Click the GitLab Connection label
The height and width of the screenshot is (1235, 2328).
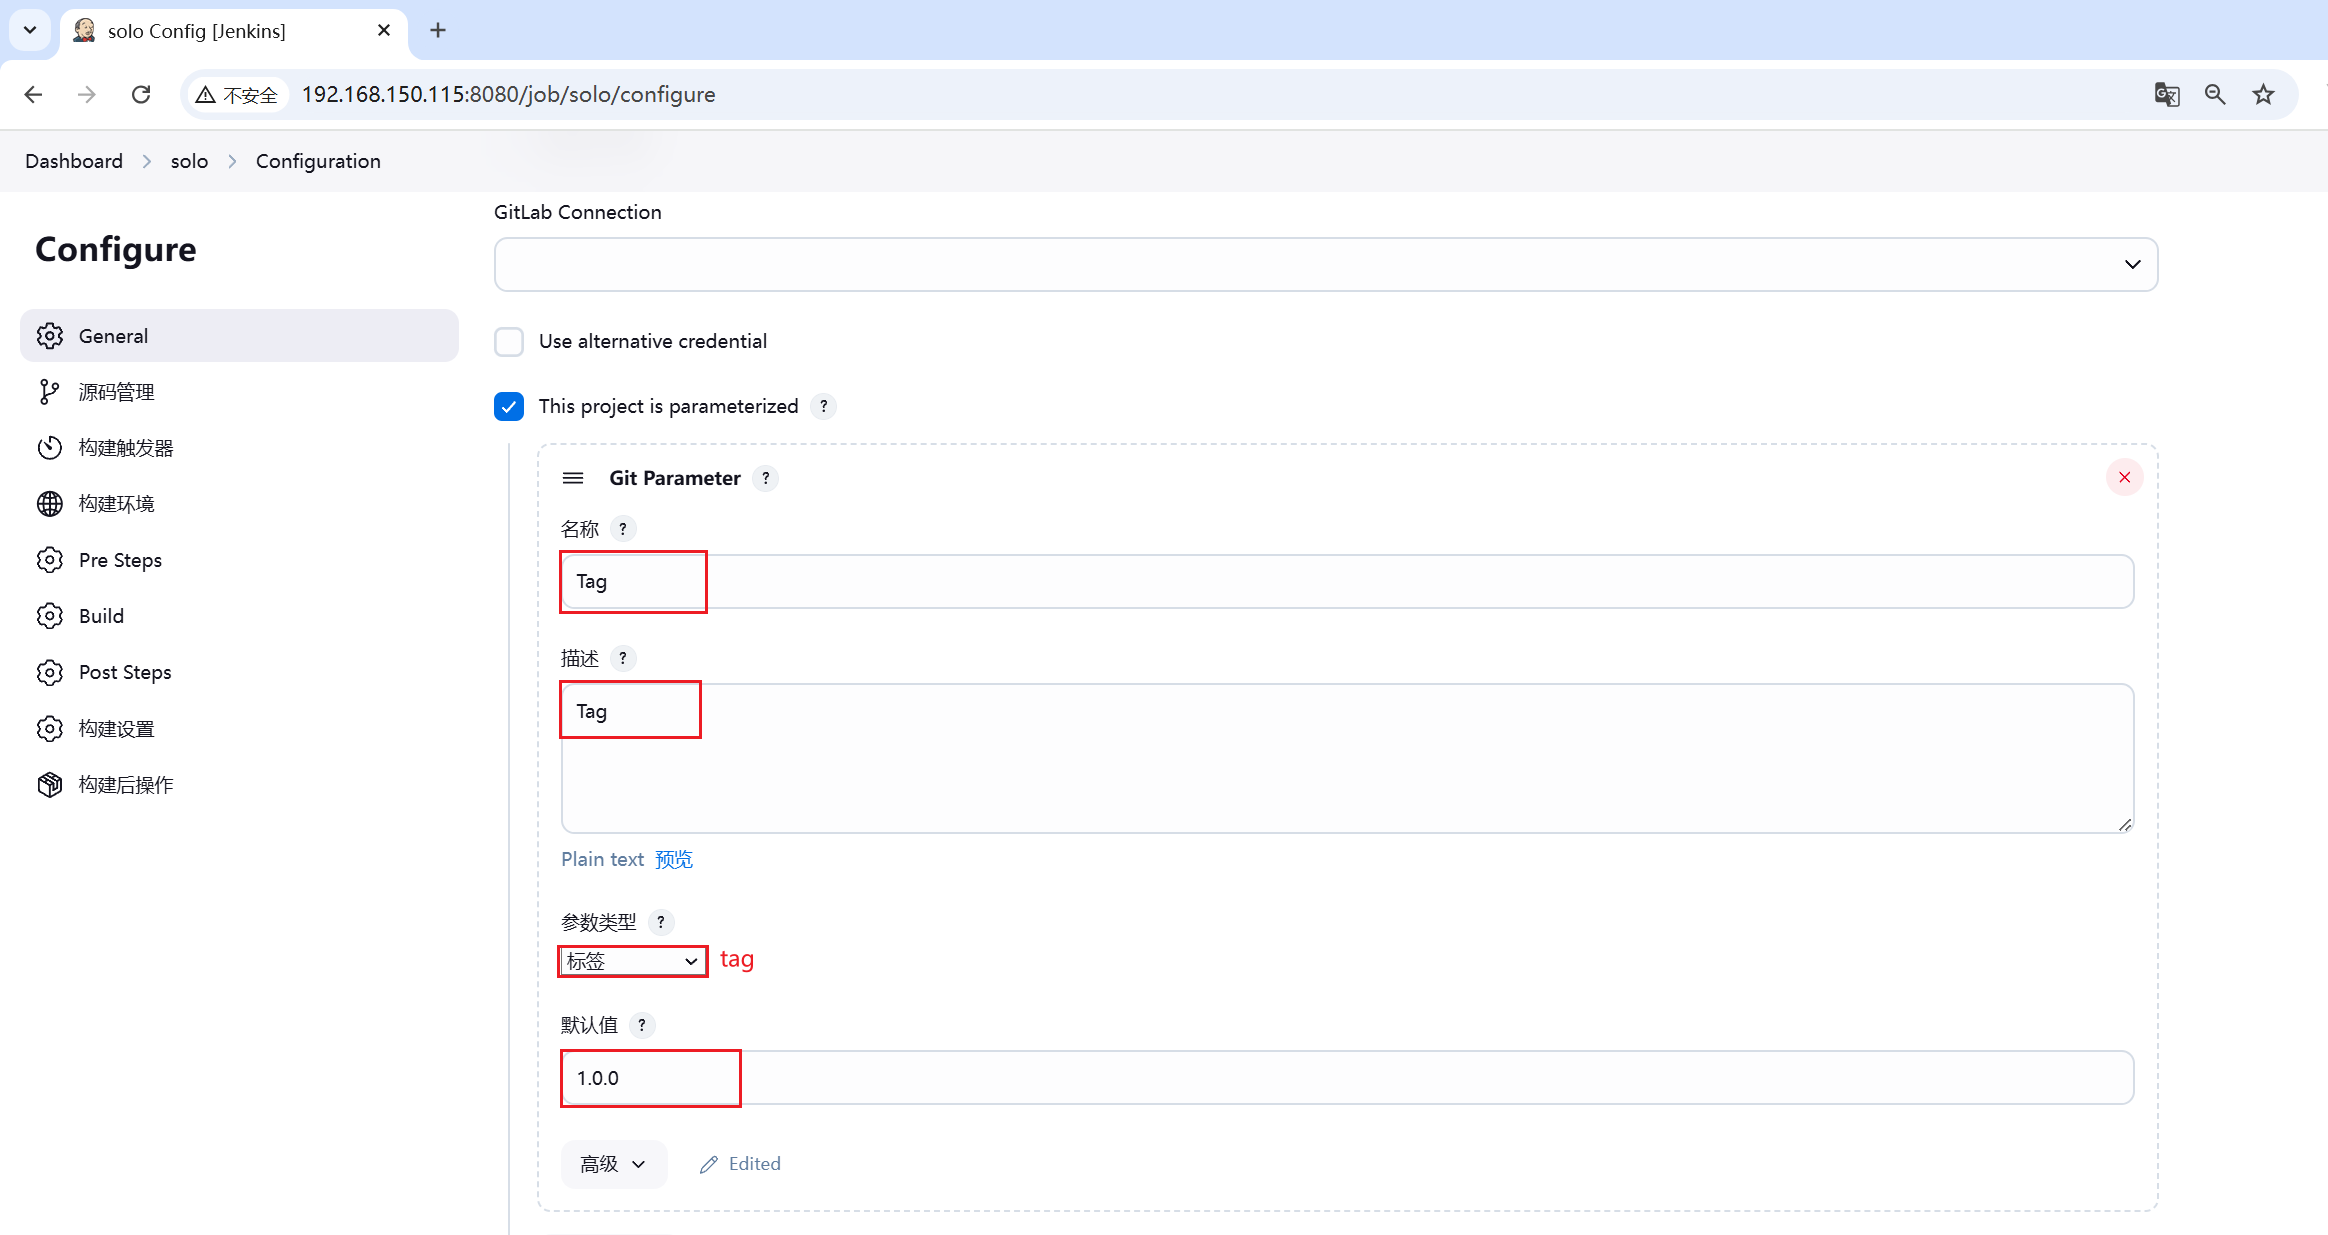click(x=578, y=212)
